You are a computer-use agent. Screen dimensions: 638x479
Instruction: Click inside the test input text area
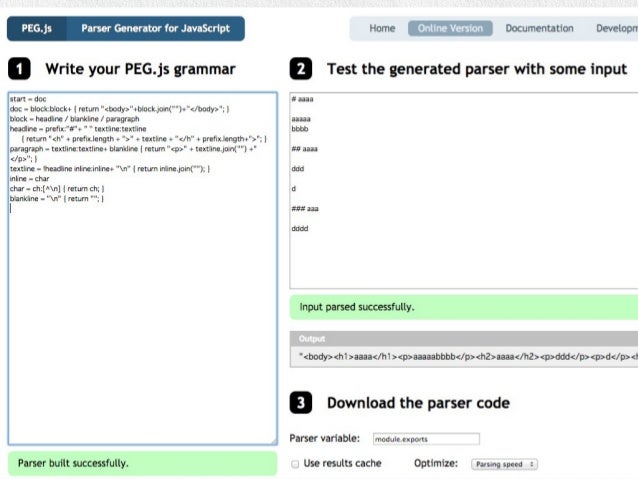click(x=464, y=190)
